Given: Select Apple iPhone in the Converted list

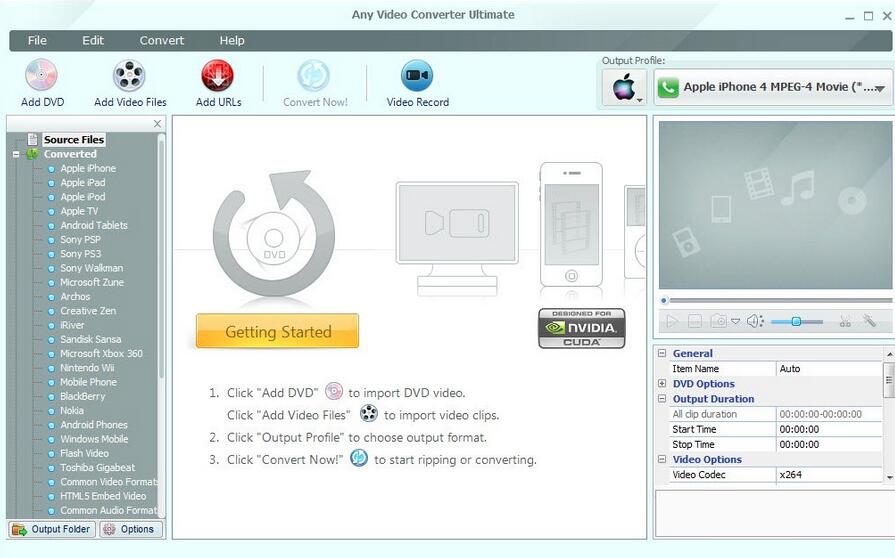Looking at the screenshot, I should (88, 168).
